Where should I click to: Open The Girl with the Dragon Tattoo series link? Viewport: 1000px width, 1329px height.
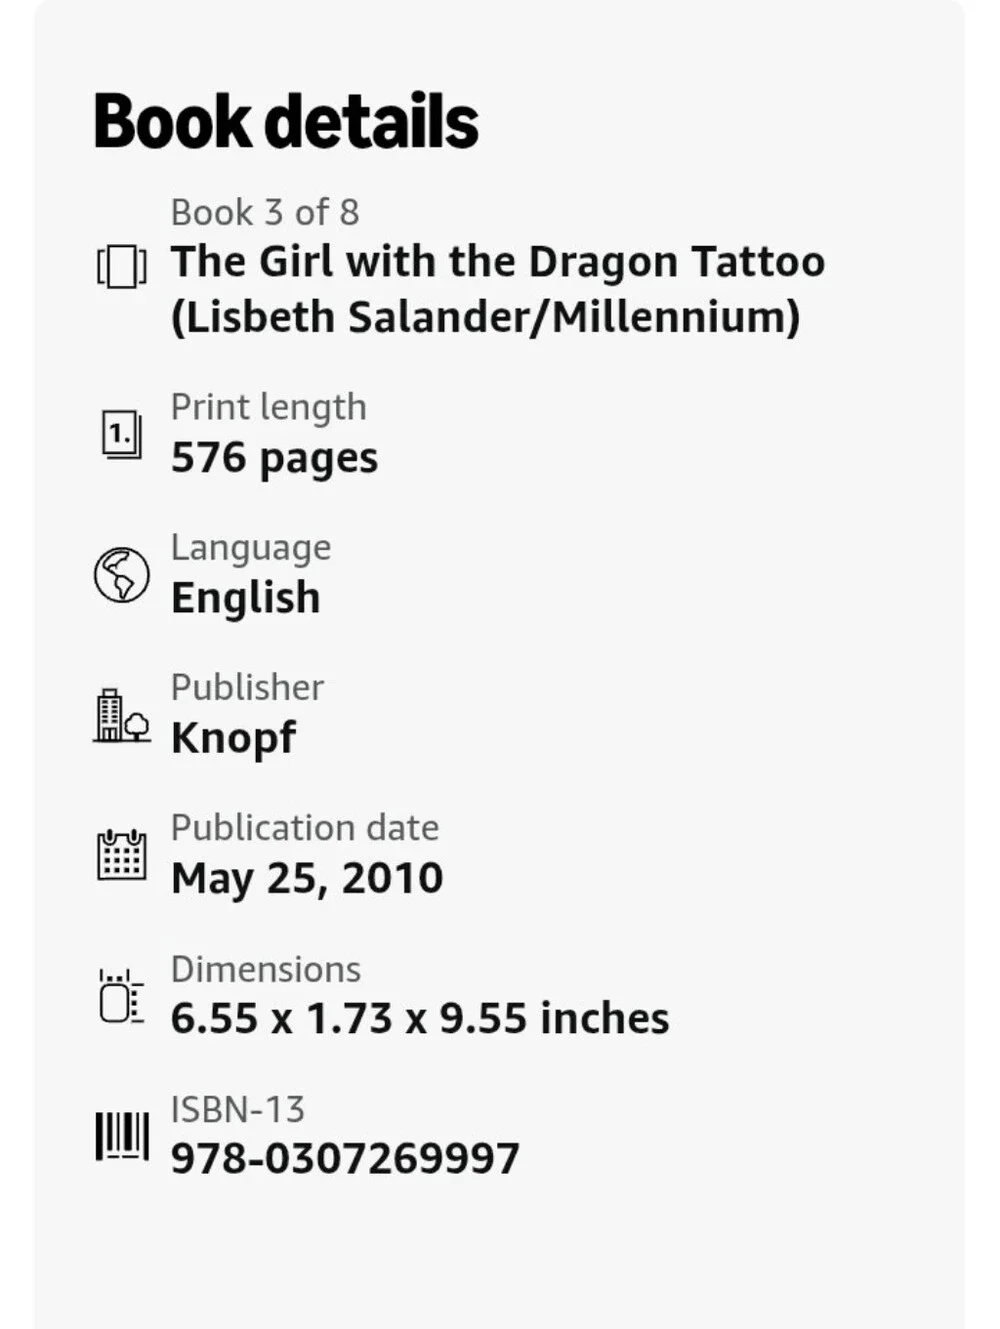pyautogui.click(x=498, y=289)
